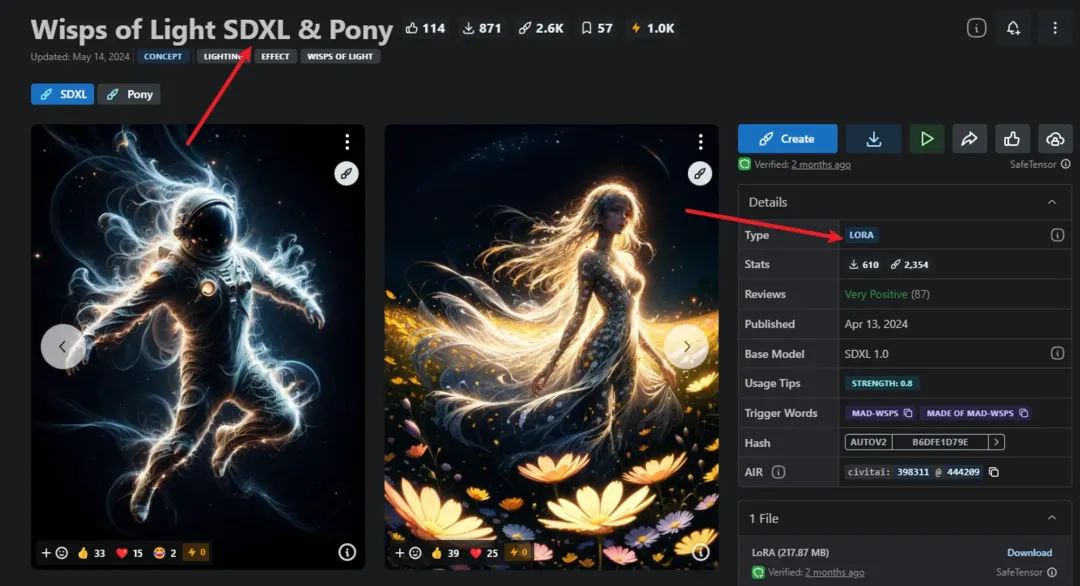
Task: Click thumbs-up reaction 39 on woman image
Action: pos(445,553)
